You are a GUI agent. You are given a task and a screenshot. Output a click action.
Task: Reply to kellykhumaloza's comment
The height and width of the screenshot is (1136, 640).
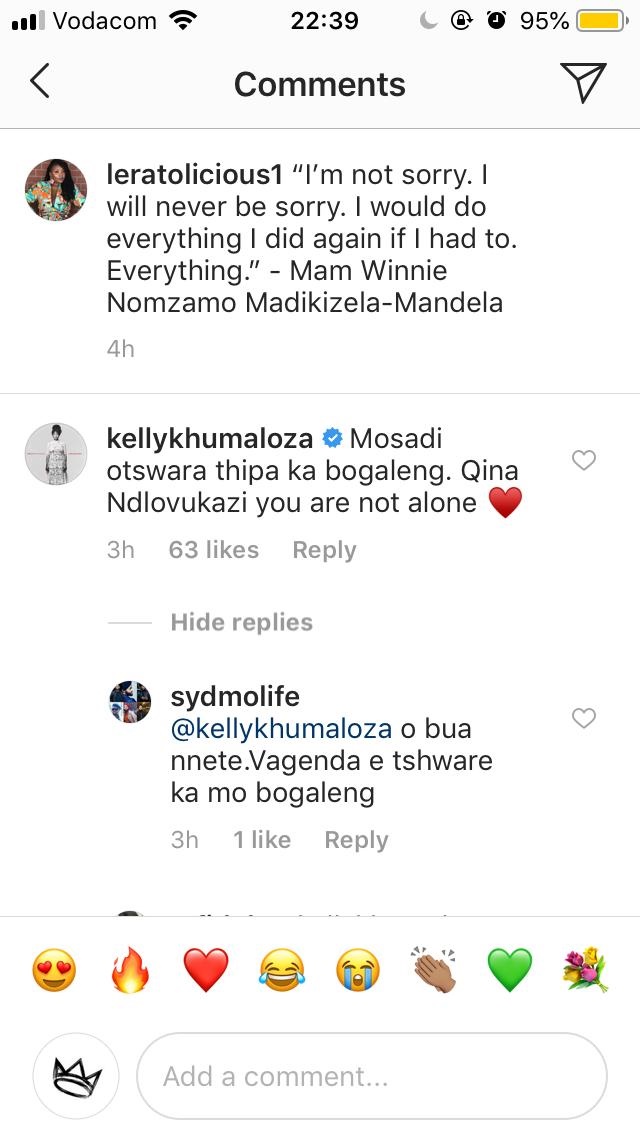[x=324, y=550]
